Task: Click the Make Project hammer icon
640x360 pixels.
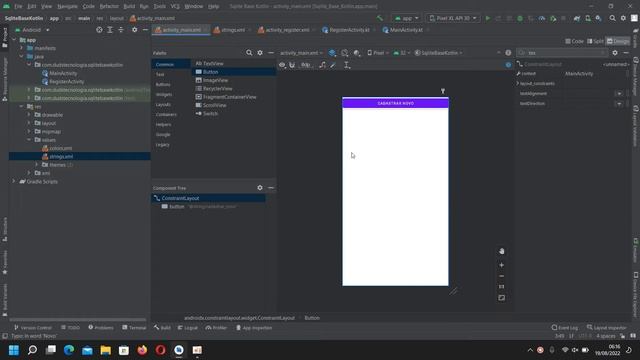Action: tap(380, 18)
